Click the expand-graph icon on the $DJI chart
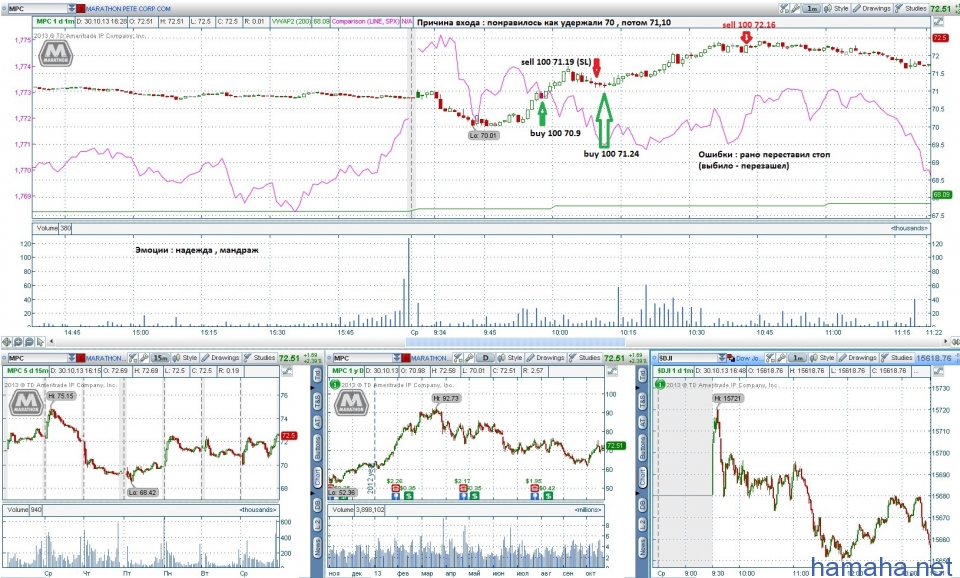This screenshot has width=960, height=578. tap(939, 370)
